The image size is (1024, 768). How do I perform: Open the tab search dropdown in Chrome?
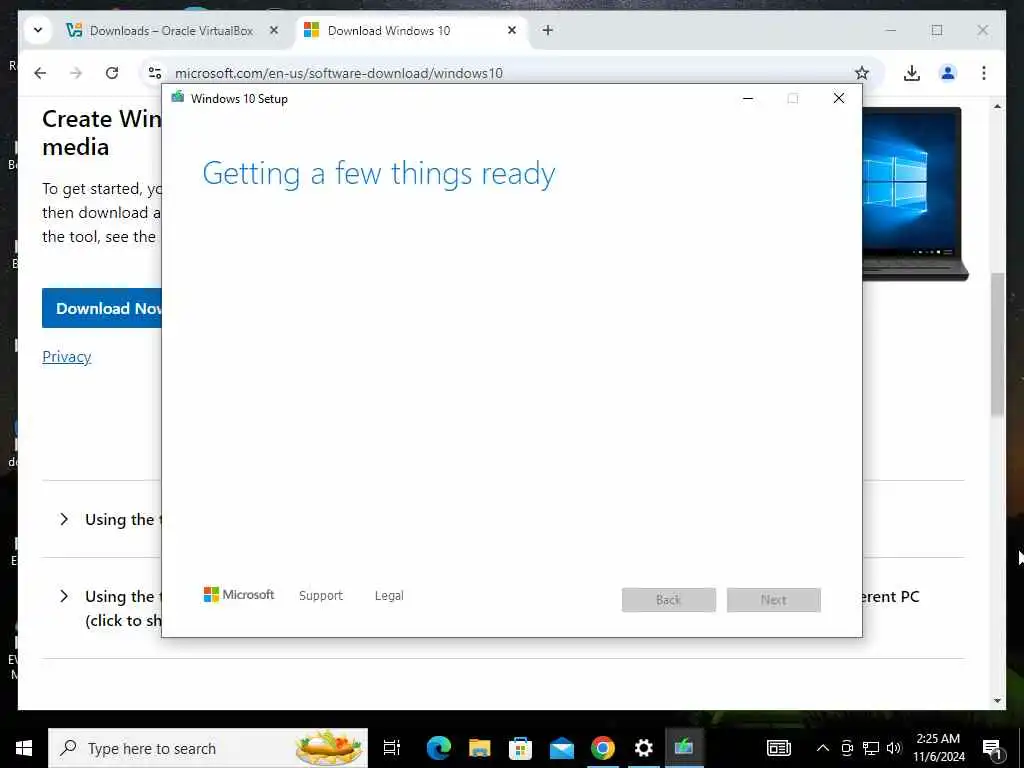(x=38, y=30)
